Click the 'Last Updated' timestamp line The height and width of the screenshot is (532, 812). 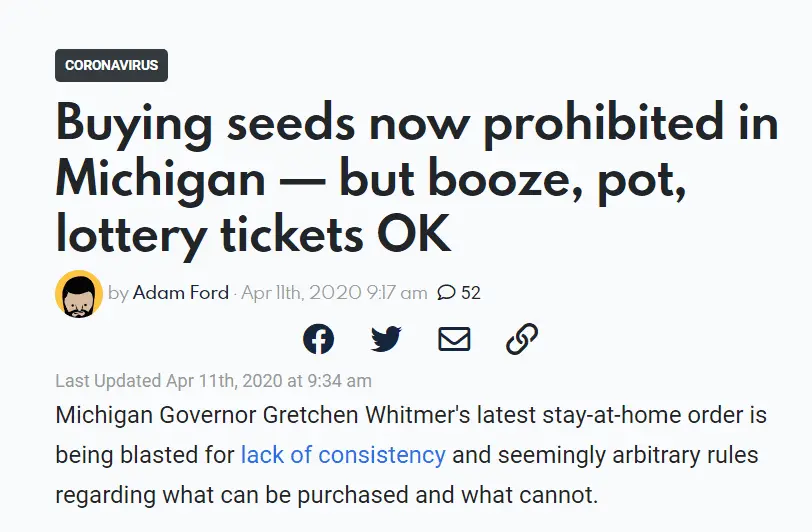pyautogui.click(x=213, y=380)
